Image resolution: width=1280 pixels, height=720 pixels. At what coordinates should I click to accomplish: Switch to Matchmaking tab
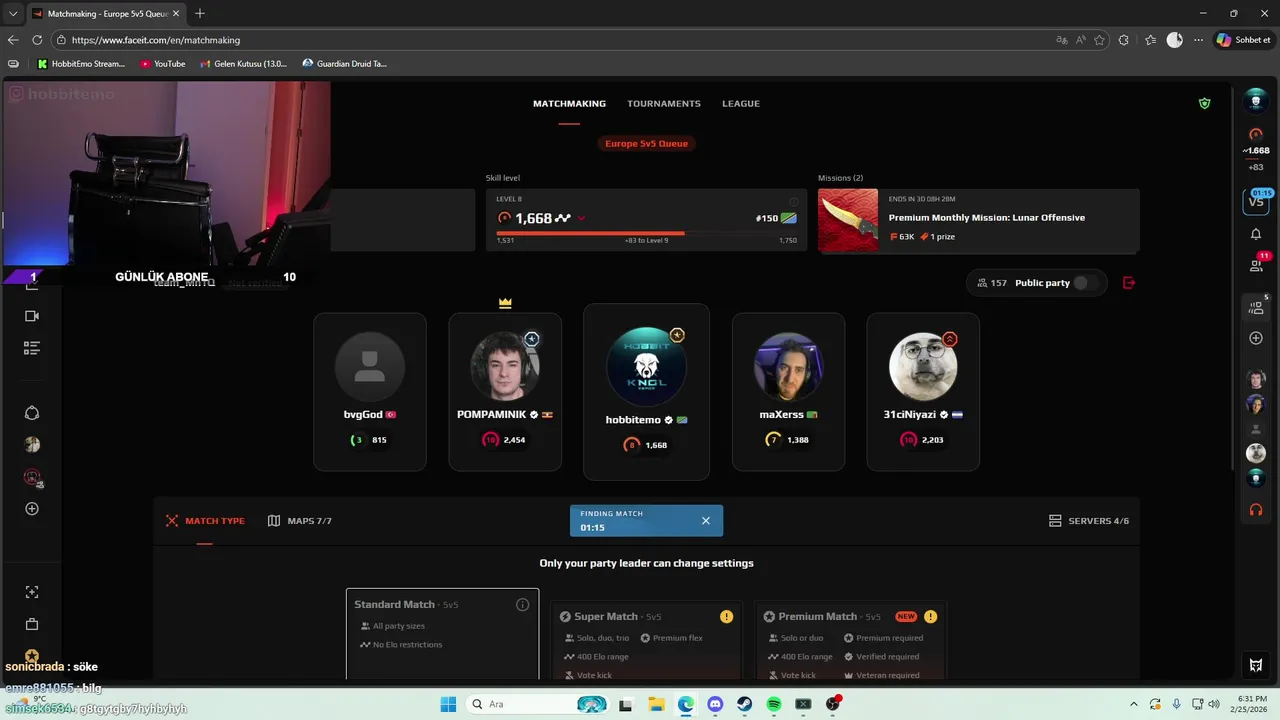pyautogui.click(x=569, y=104)
